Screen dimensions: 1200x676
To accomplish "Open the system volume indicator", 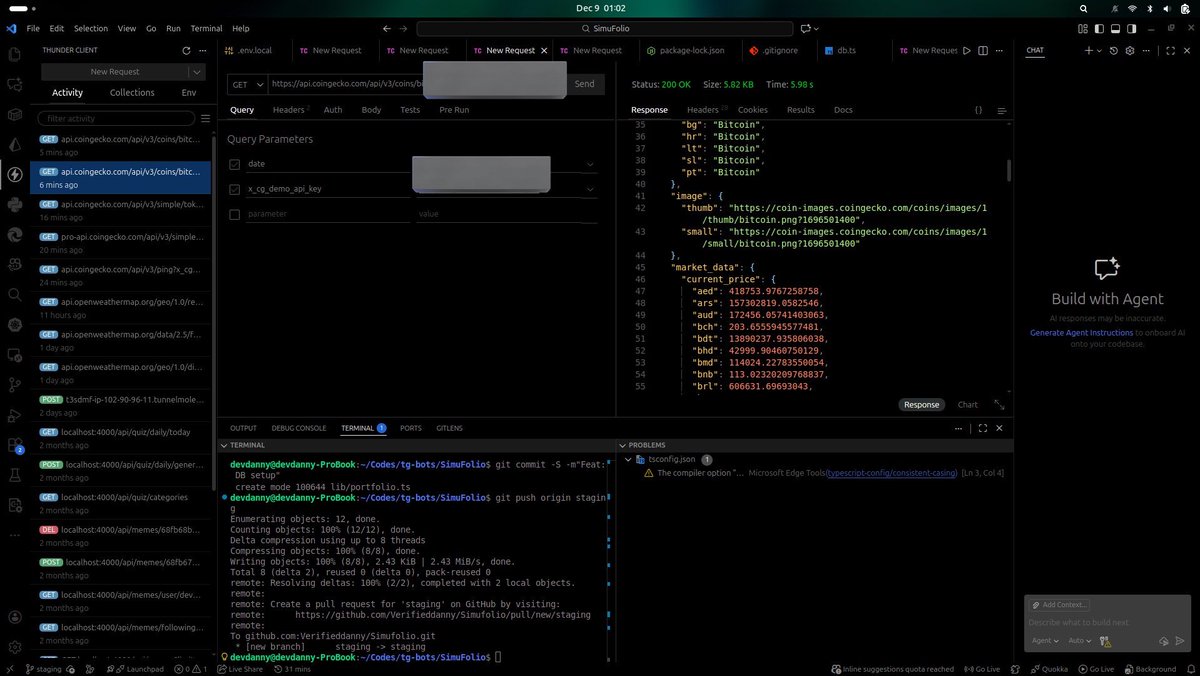I will (x=1165, y=7).
